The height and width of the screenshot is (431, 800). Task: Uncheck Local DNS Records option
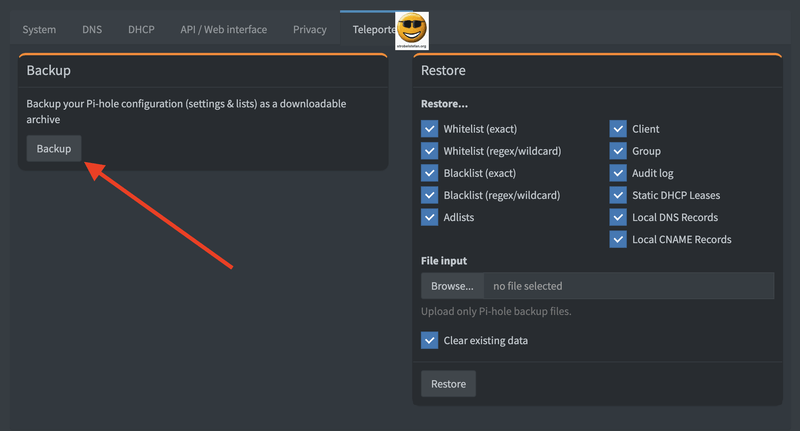tap(618, 217)
